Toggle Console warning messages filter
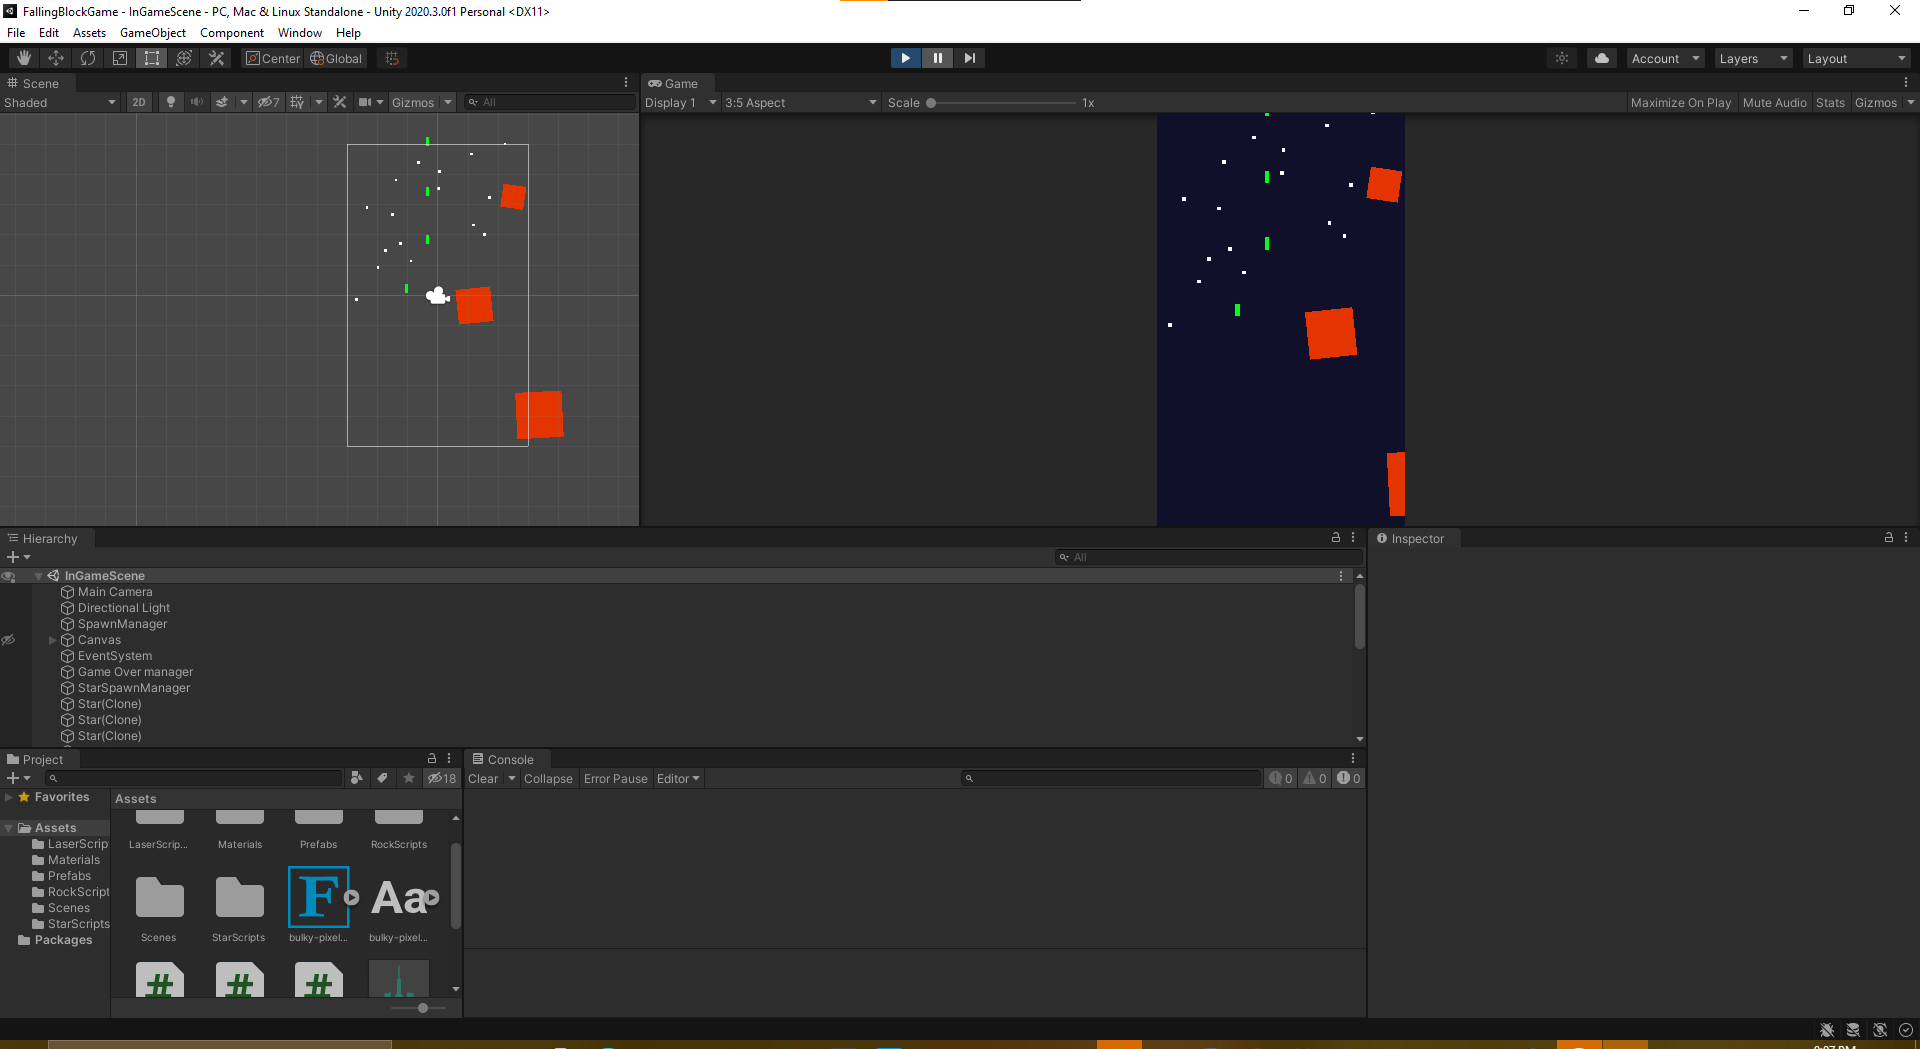Viewport: 1920px width, 1049px height. (1315, 778)
